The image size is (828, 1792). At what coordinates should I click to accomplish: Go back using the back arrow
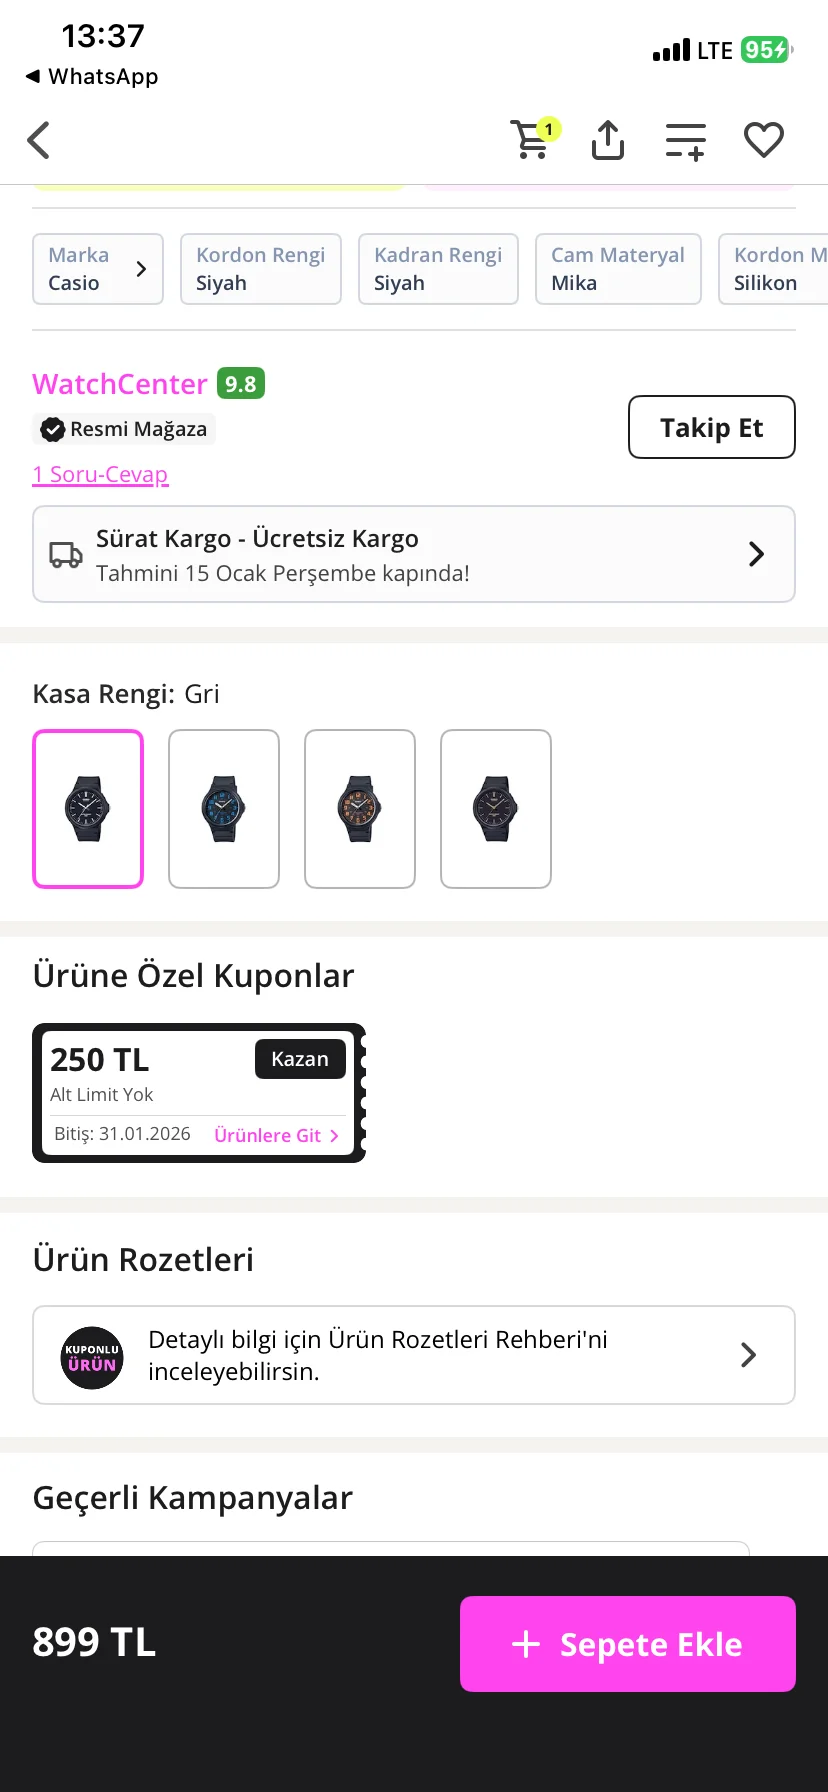coord(39,140)
